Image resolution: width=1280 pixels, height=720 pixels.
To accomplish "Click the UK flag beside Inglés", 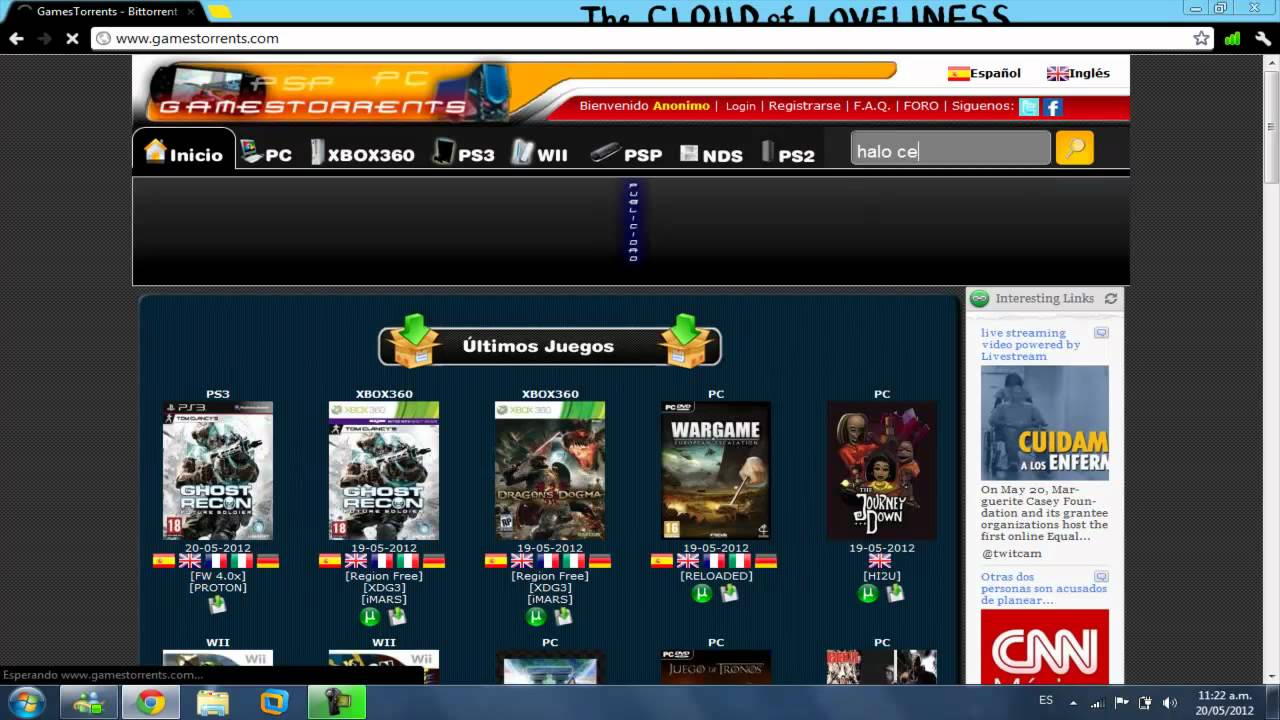I will (x=1057, y=73).
